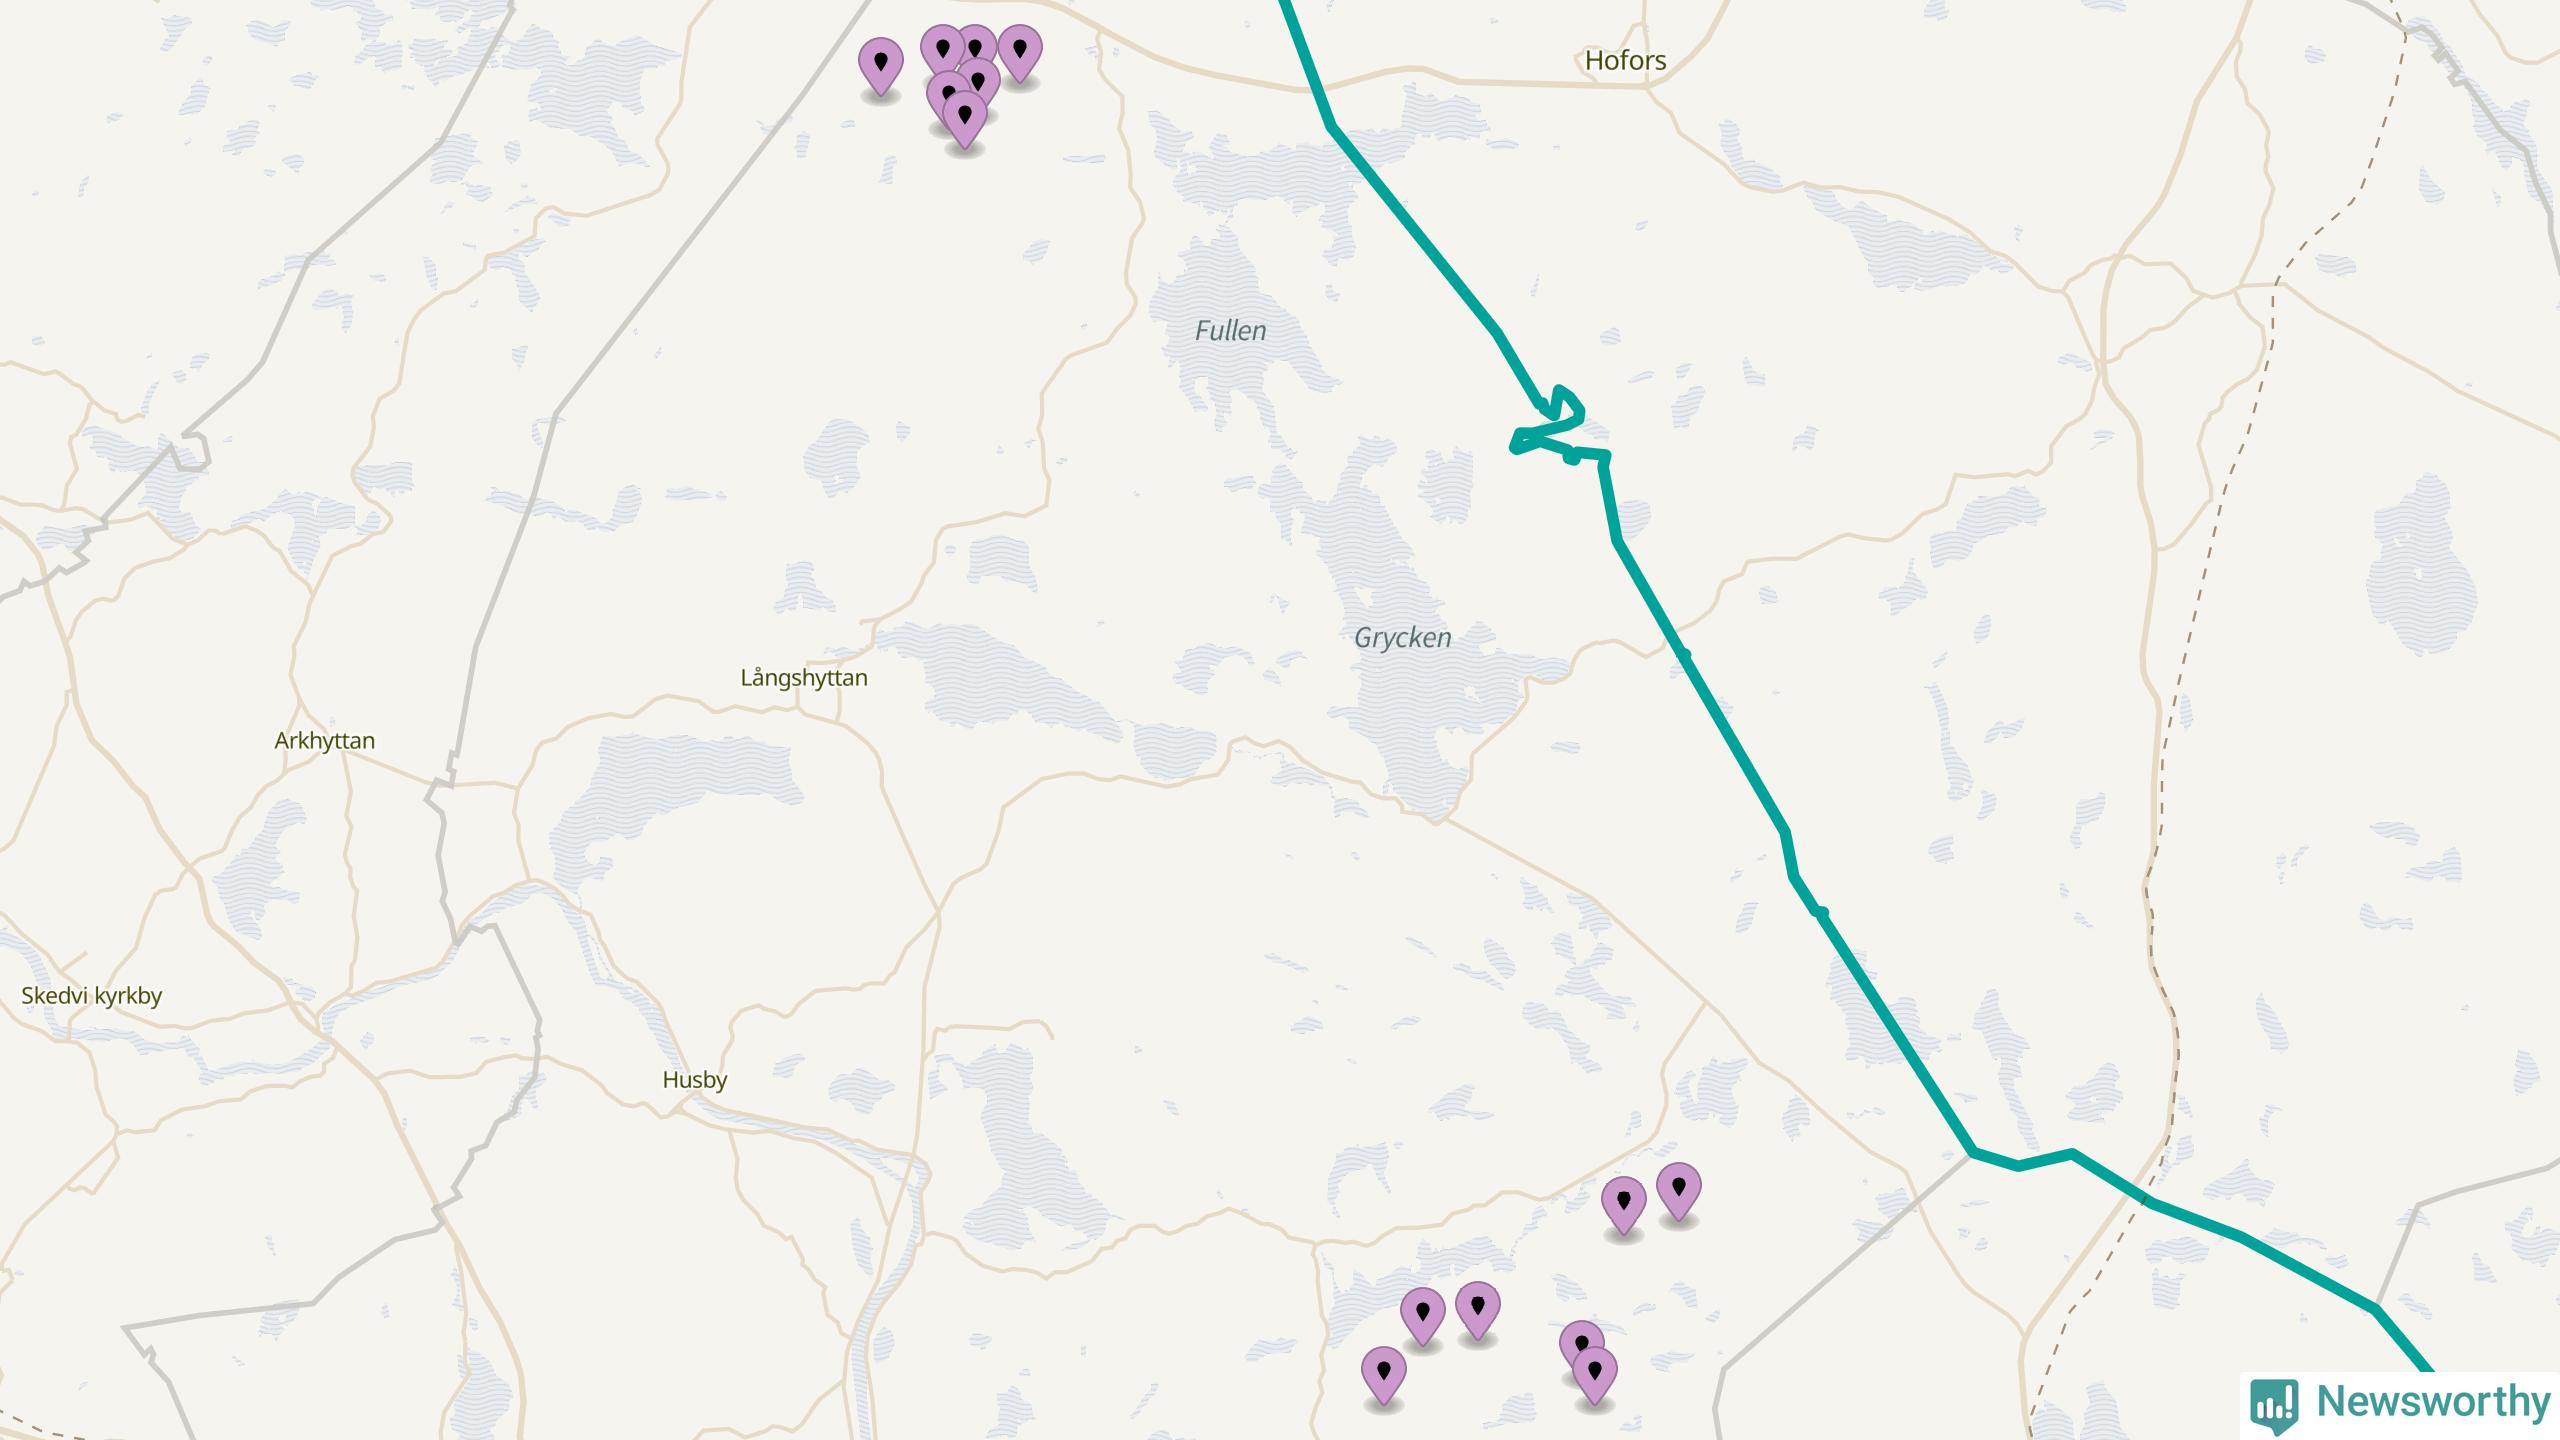Select the second-from-left marker in the northern cluster

[942, 50]
